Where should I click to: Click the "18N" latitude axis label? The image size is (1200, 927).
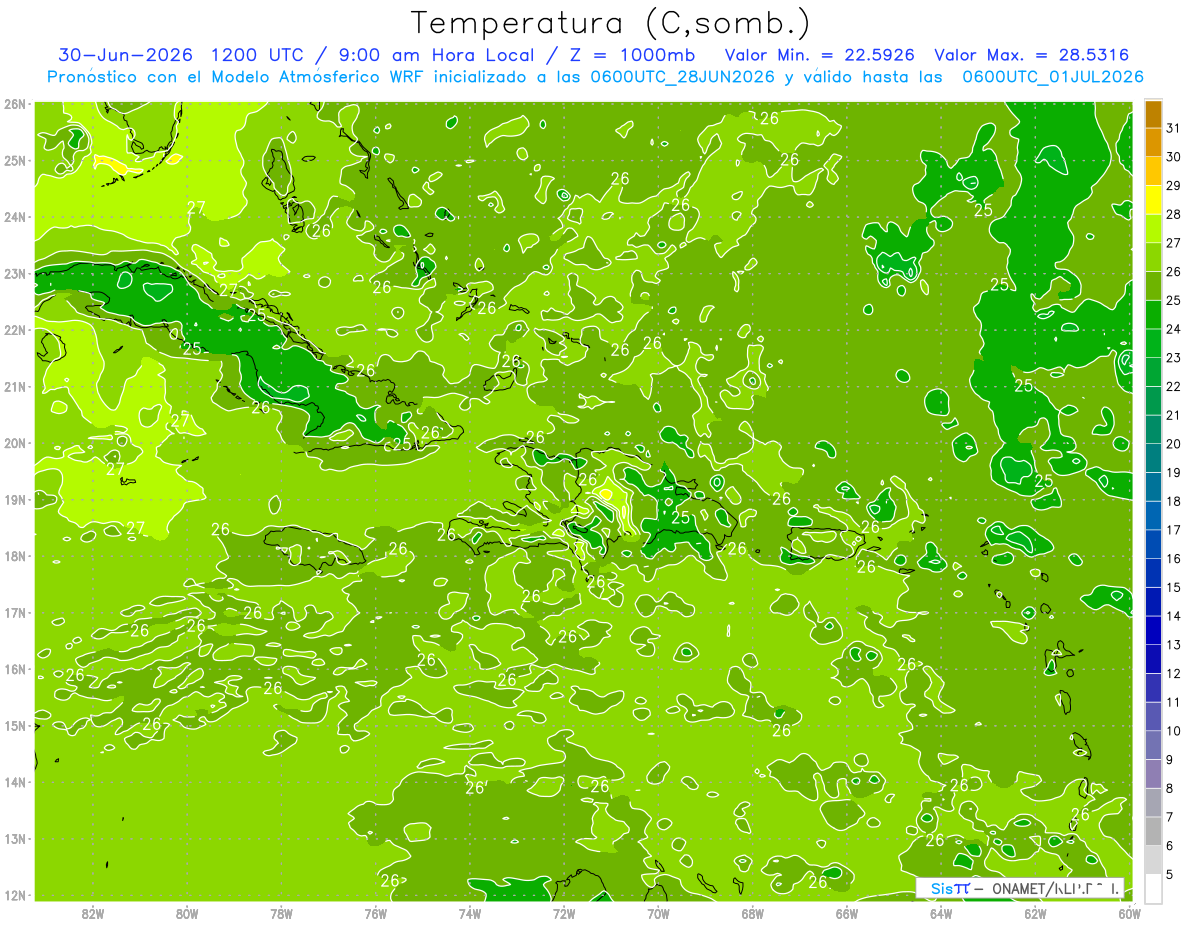point(15,556)
